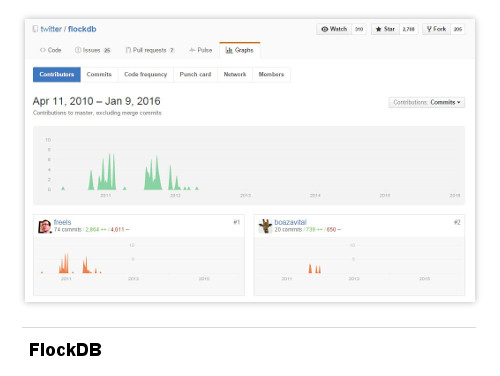500x376 pixels.
Task: Open the stargazers count 2,708
Action: (408, 29)
